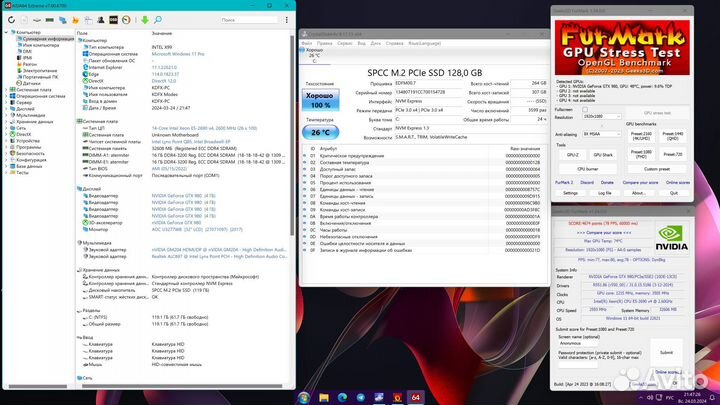This screenshot has height=405, width=720.
Task: Expand the Дисплей tree node
Action: click(6, 109)
